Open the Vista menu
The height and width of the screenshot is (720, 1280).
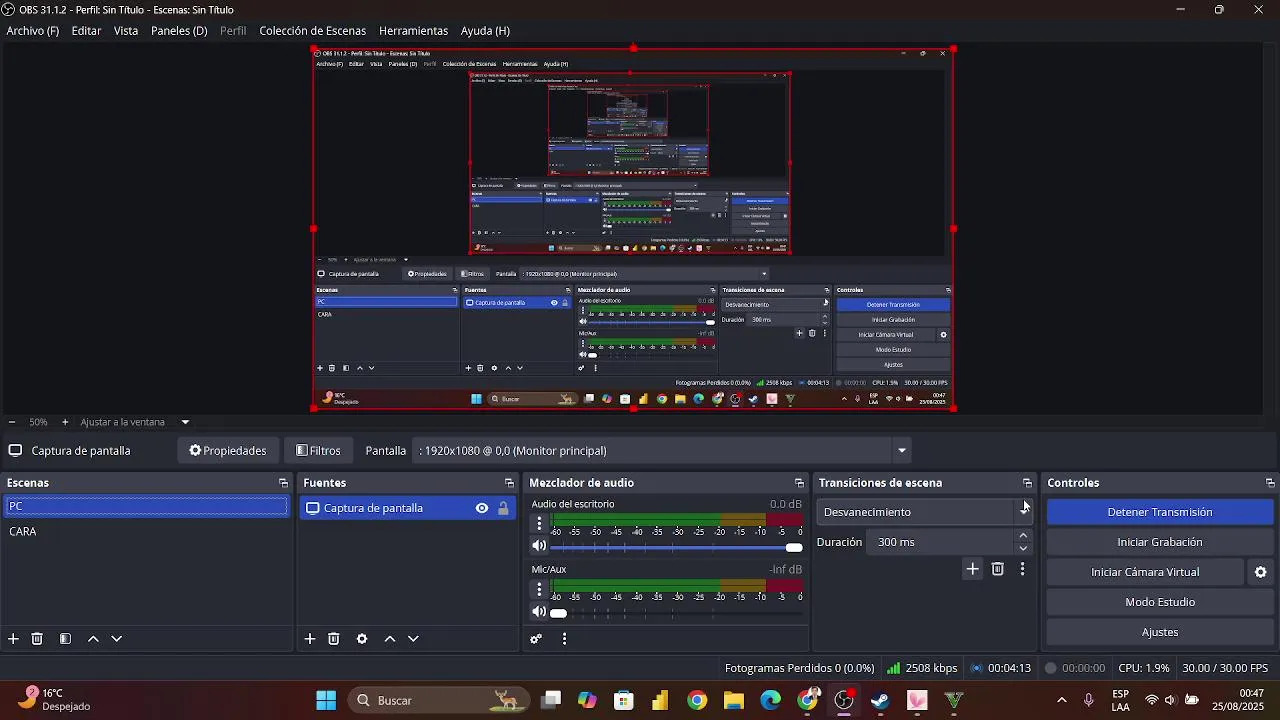[x=126, y=31]
